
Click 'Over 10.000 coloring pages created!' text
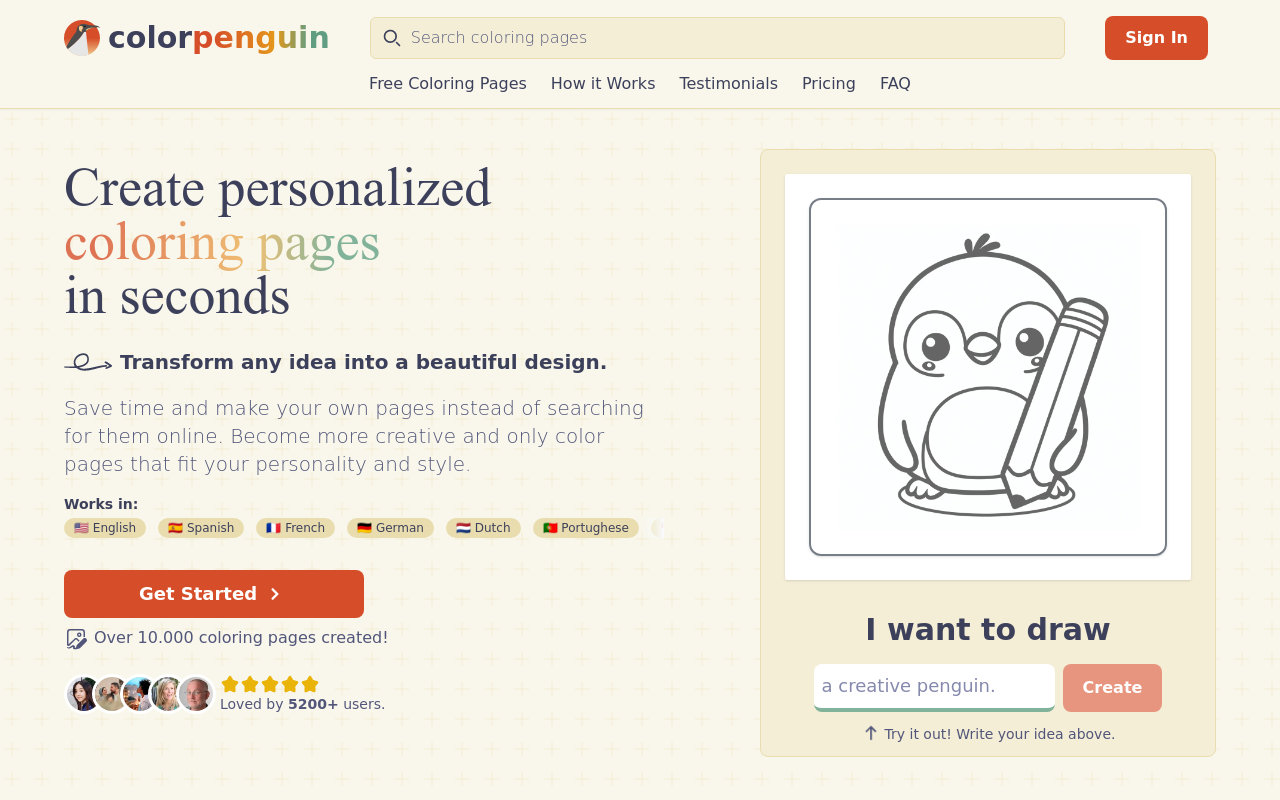click(241, 637)
